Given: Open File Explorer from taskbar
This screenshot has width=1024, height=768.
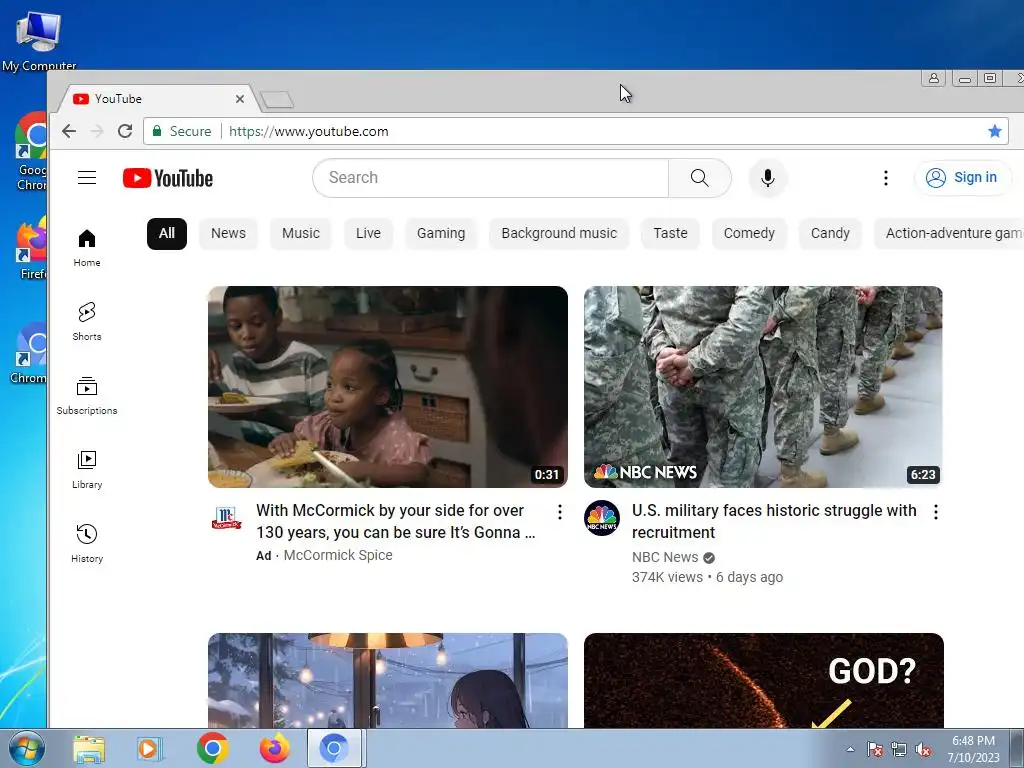Looking at the screenshot, I should pyautogui.click(x=88, y=749).
